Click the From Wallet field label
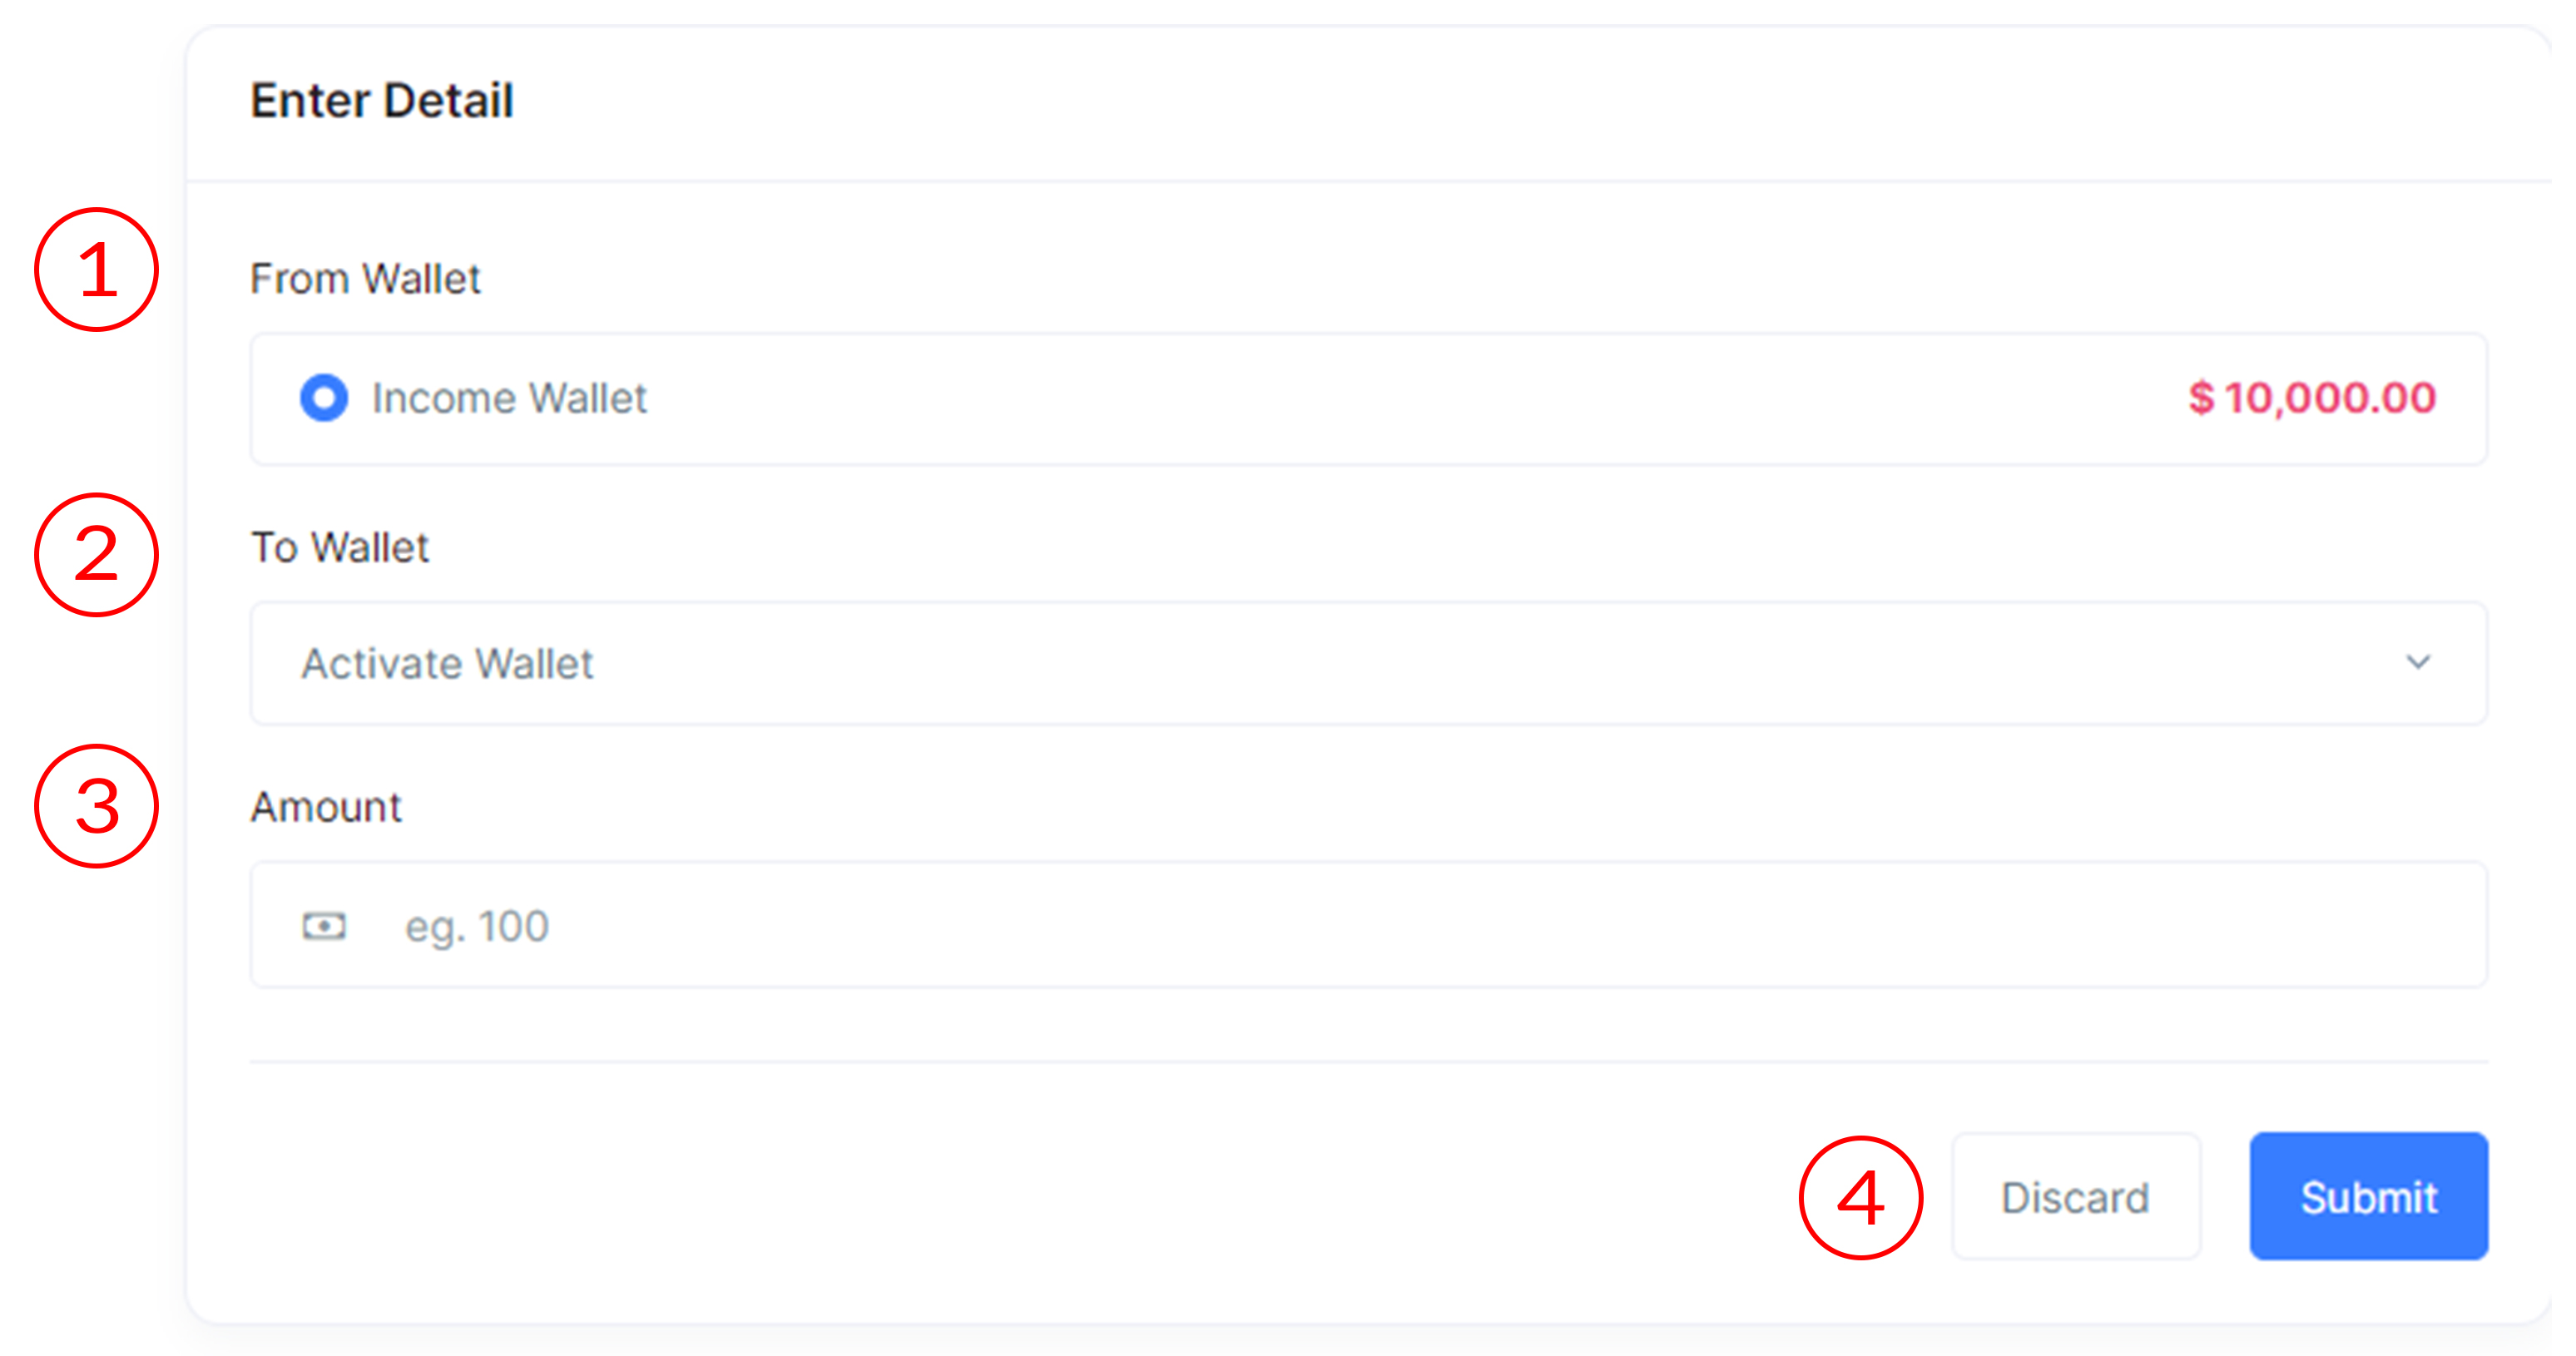Viewport: 2576px width, 1356px height. tap(365, 279)
